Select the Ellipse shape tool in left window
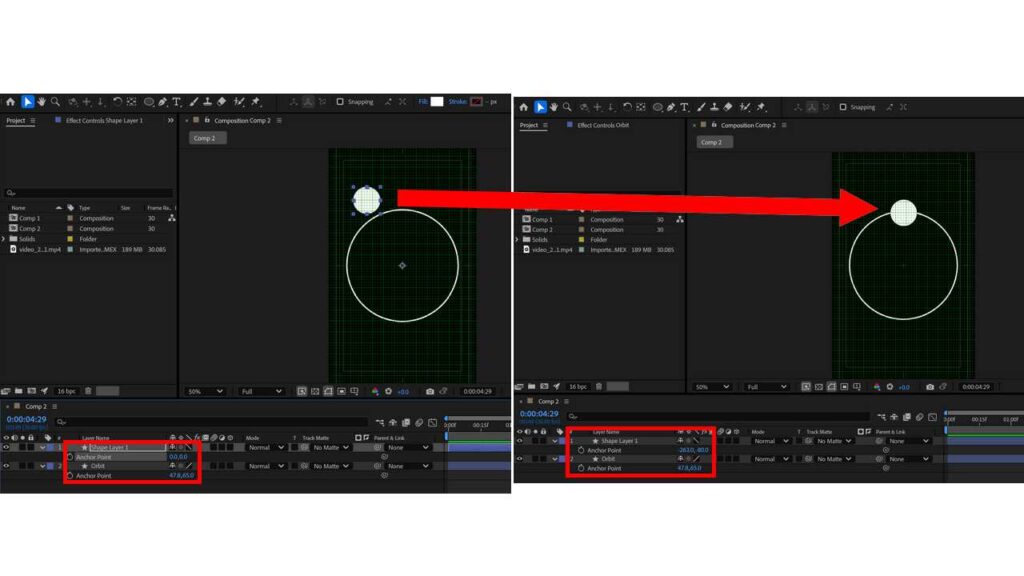The image size is (1024, 576). pyautogui.click(x=149, y=102)
